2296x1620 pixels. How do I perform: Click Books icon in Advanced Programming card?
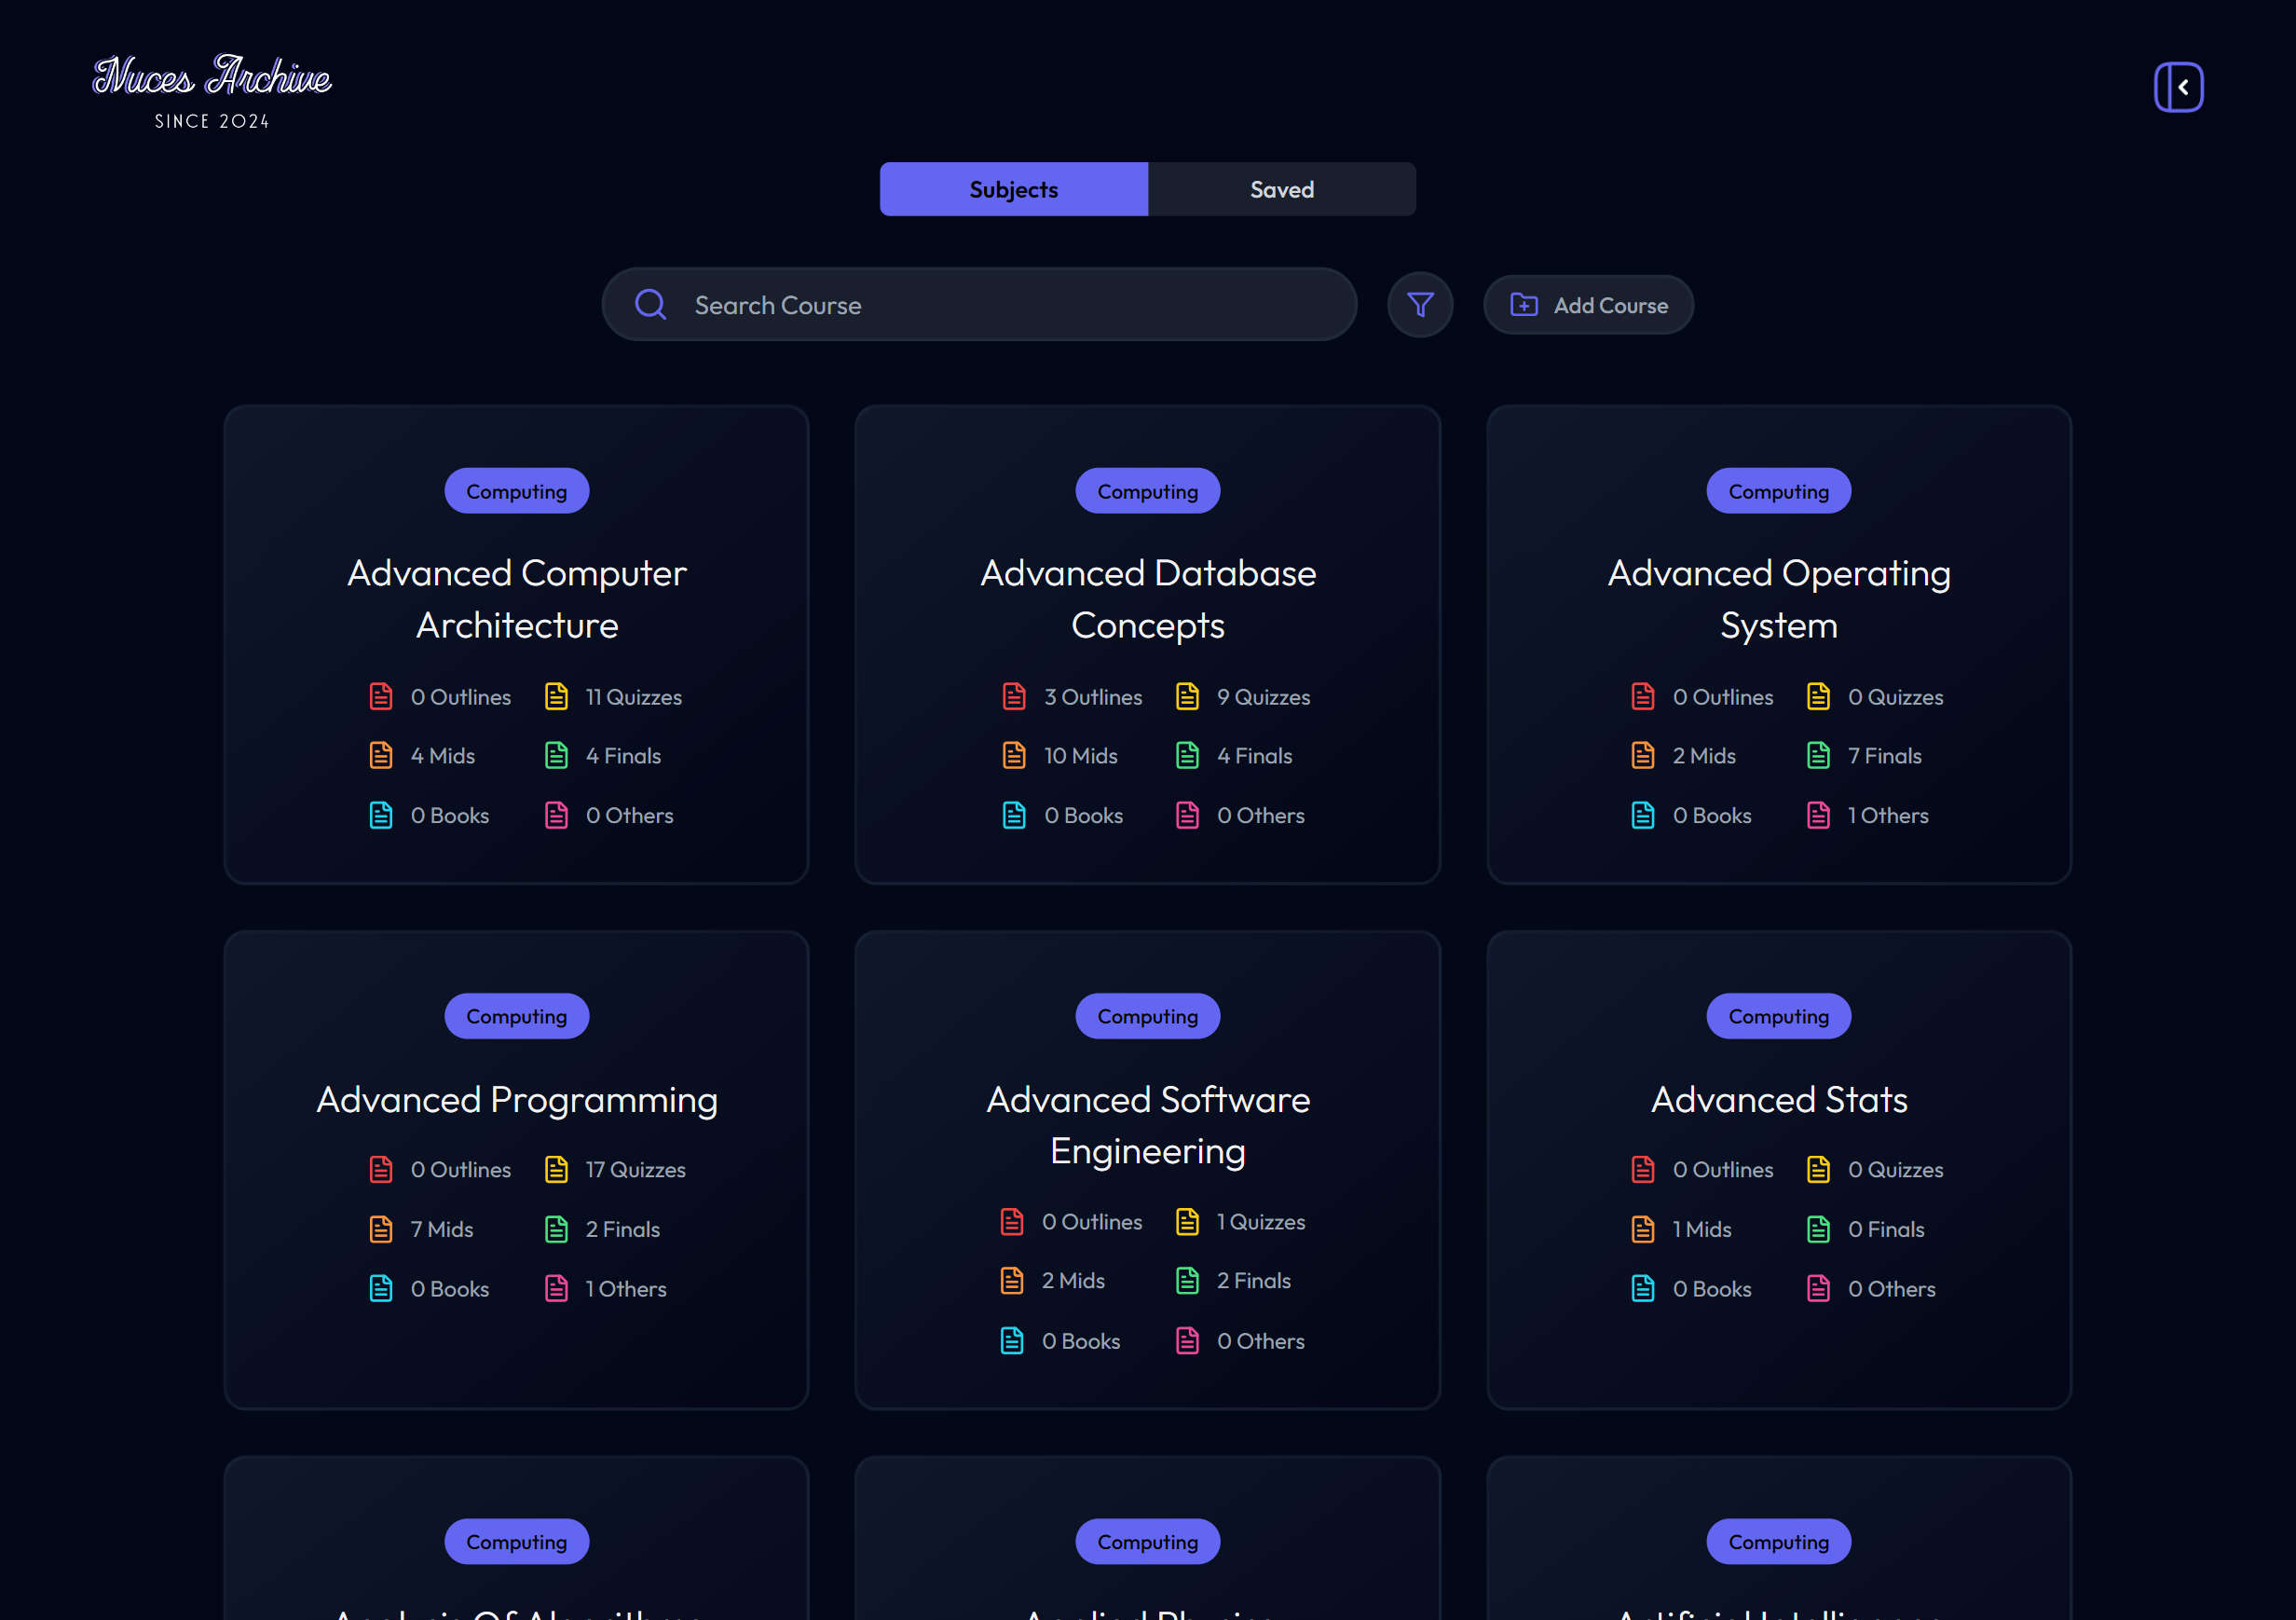tap(381, 1288)
